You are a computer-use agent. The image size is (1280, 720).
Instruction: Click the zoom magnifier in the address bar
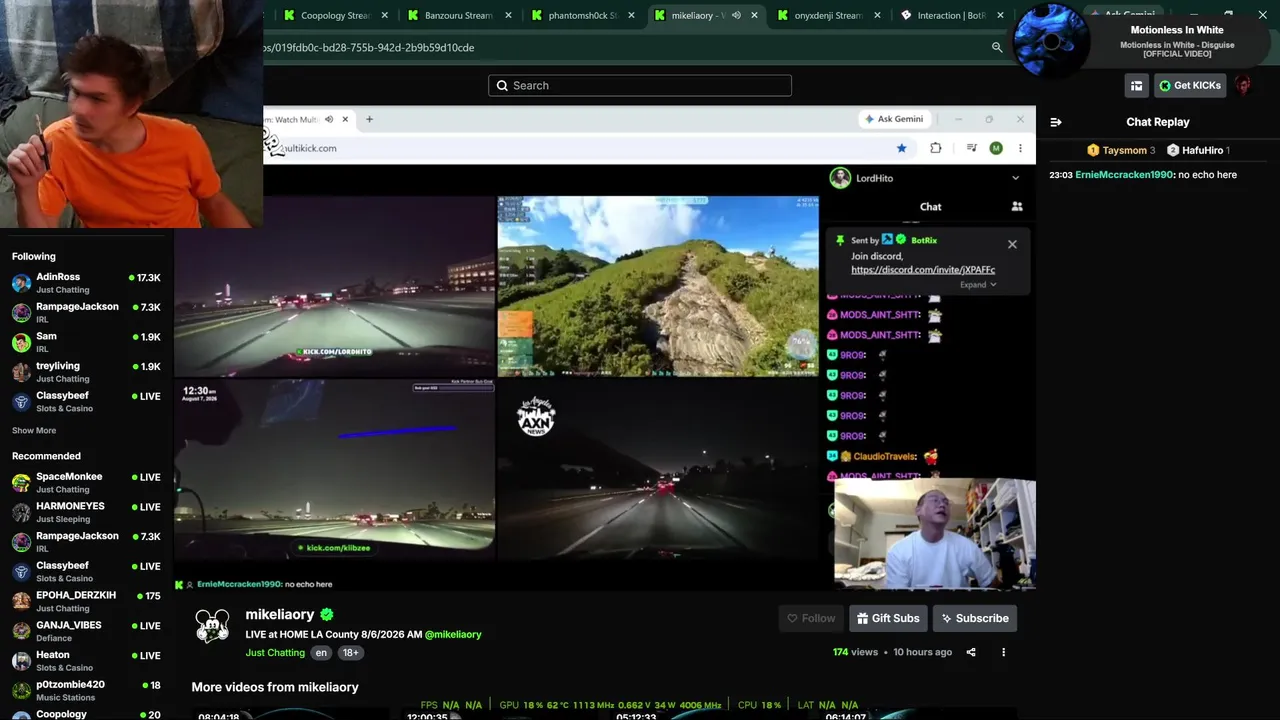point(997,47)
